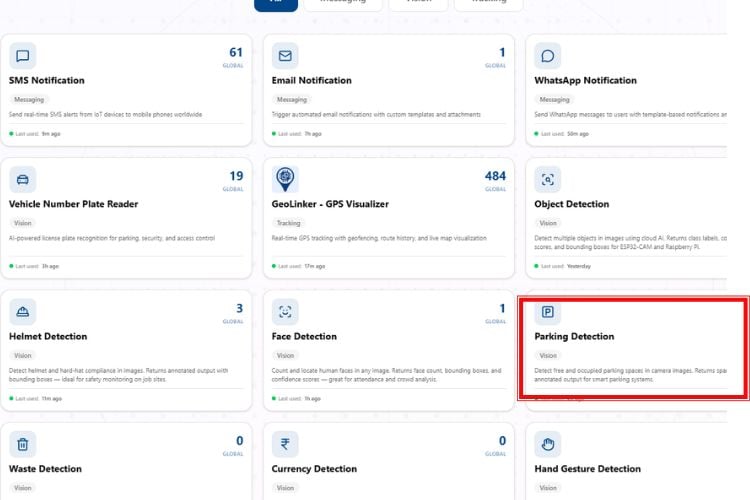
Task: Click the 1 global count on Email Notification
Action: tap(502, 52)
